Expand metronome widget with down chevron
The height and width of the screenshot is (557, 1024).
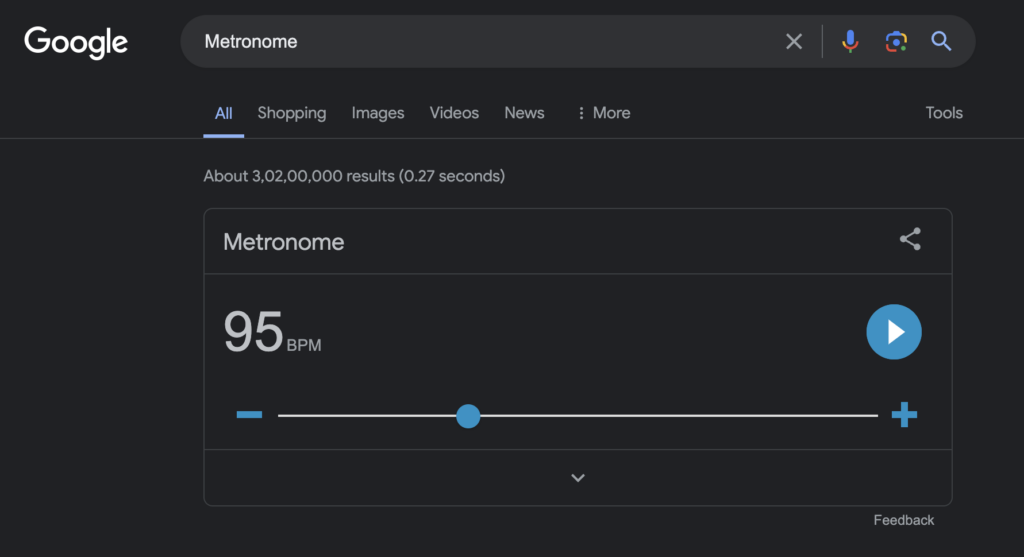pos(577,478)
